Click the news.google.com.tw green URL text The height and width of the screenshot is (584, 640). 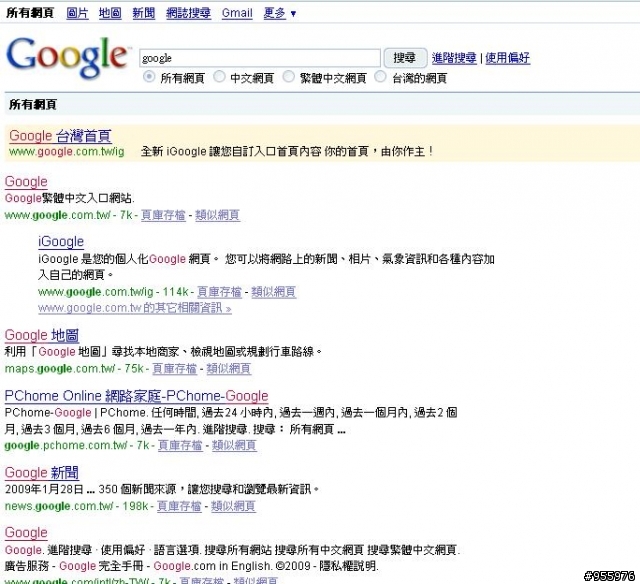point(59,506)
